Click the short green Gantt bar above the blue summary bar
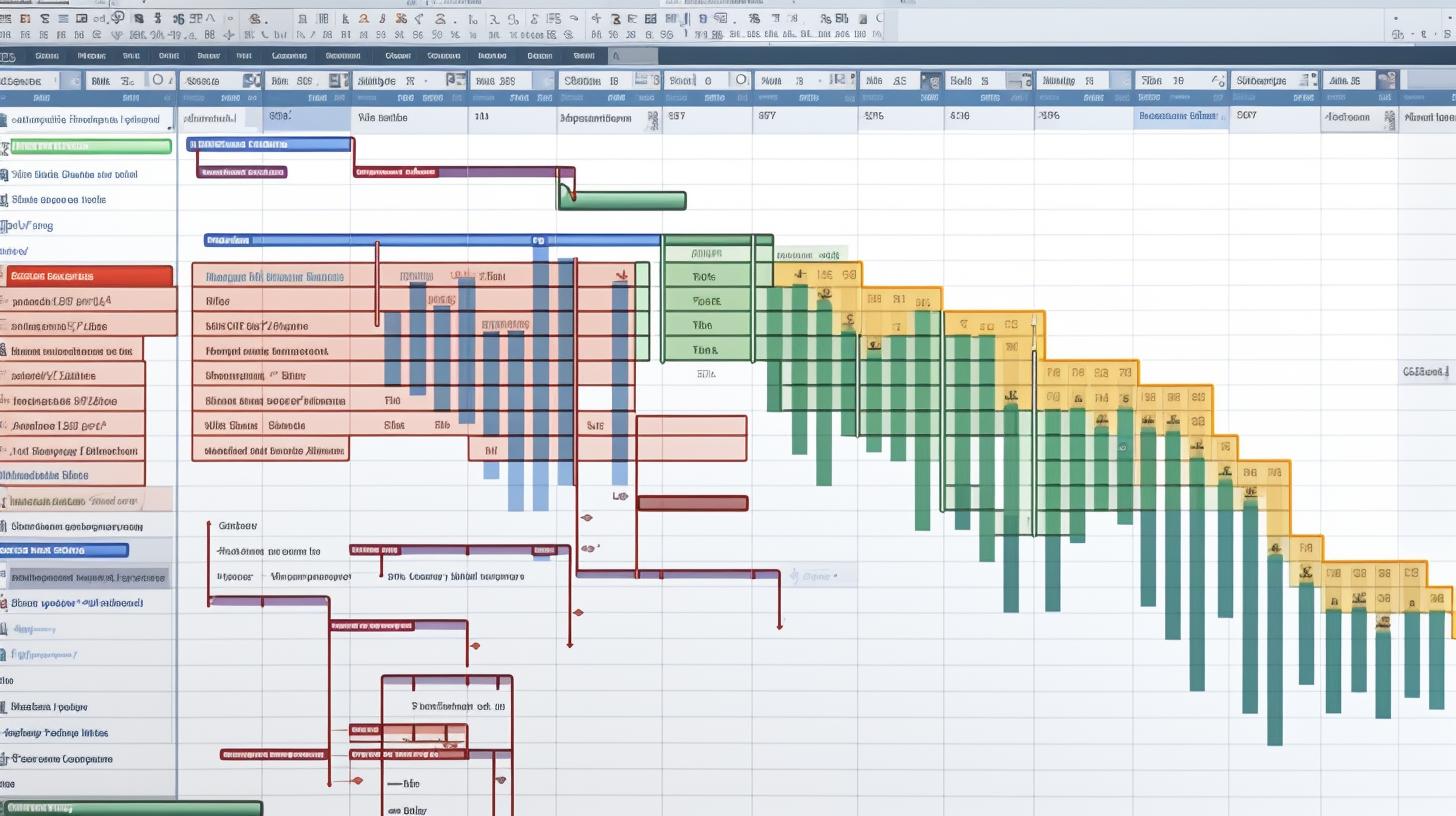The width and height of the screenshot is (1456, 816). pos(622,201)
